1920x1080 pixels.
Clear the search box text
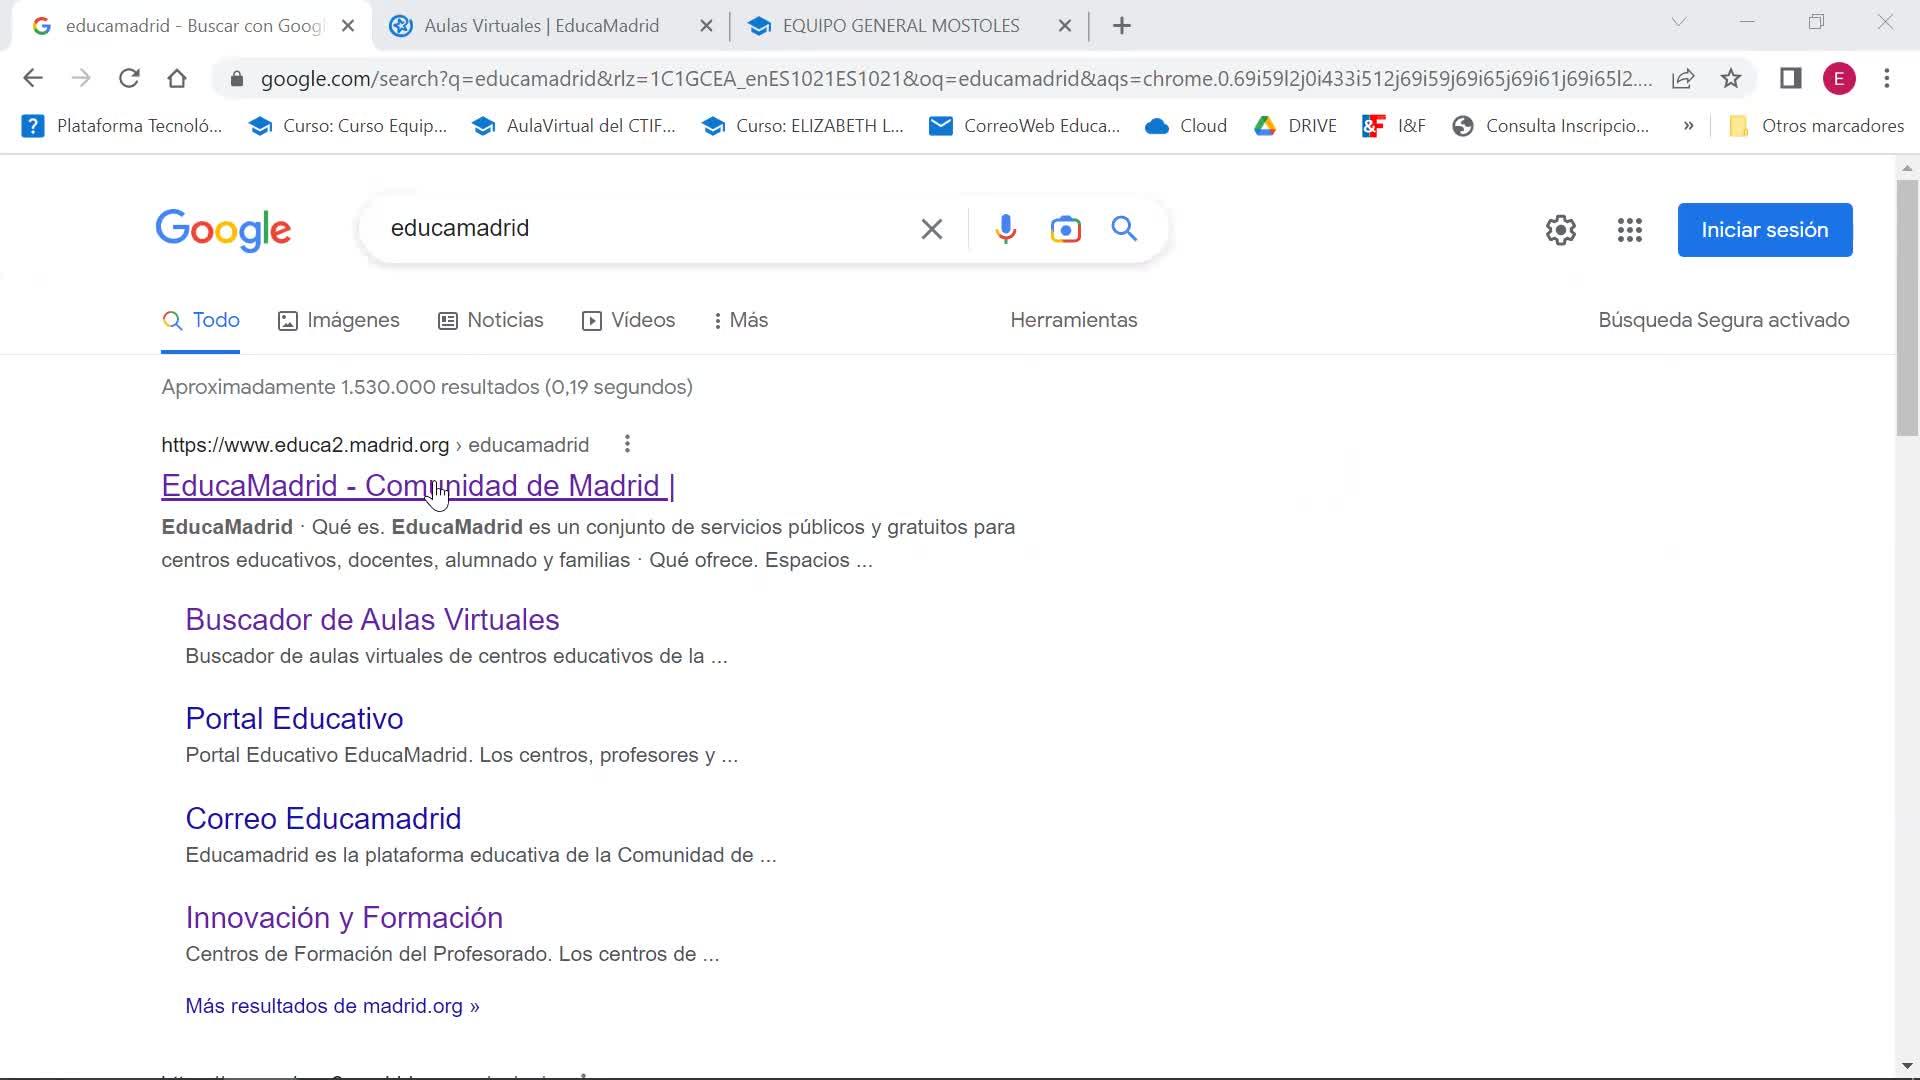coord(931,229)
